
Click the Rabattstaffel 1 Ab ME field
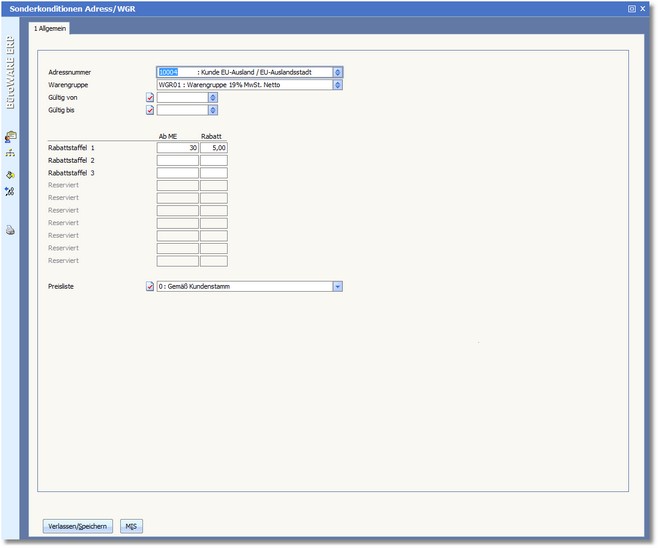[x=177, y=148]
